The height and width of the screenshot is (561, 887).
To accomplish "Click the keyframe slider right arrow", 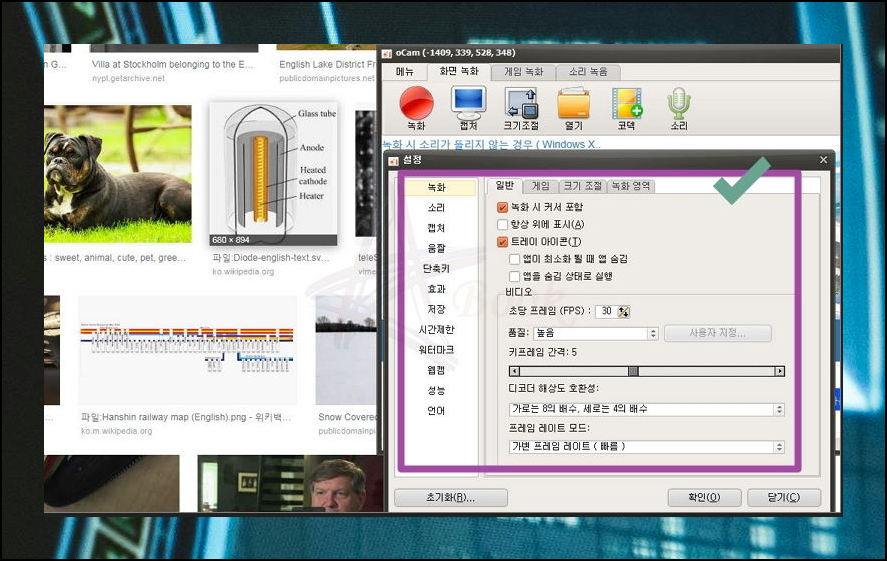I will tap(780, 372).
